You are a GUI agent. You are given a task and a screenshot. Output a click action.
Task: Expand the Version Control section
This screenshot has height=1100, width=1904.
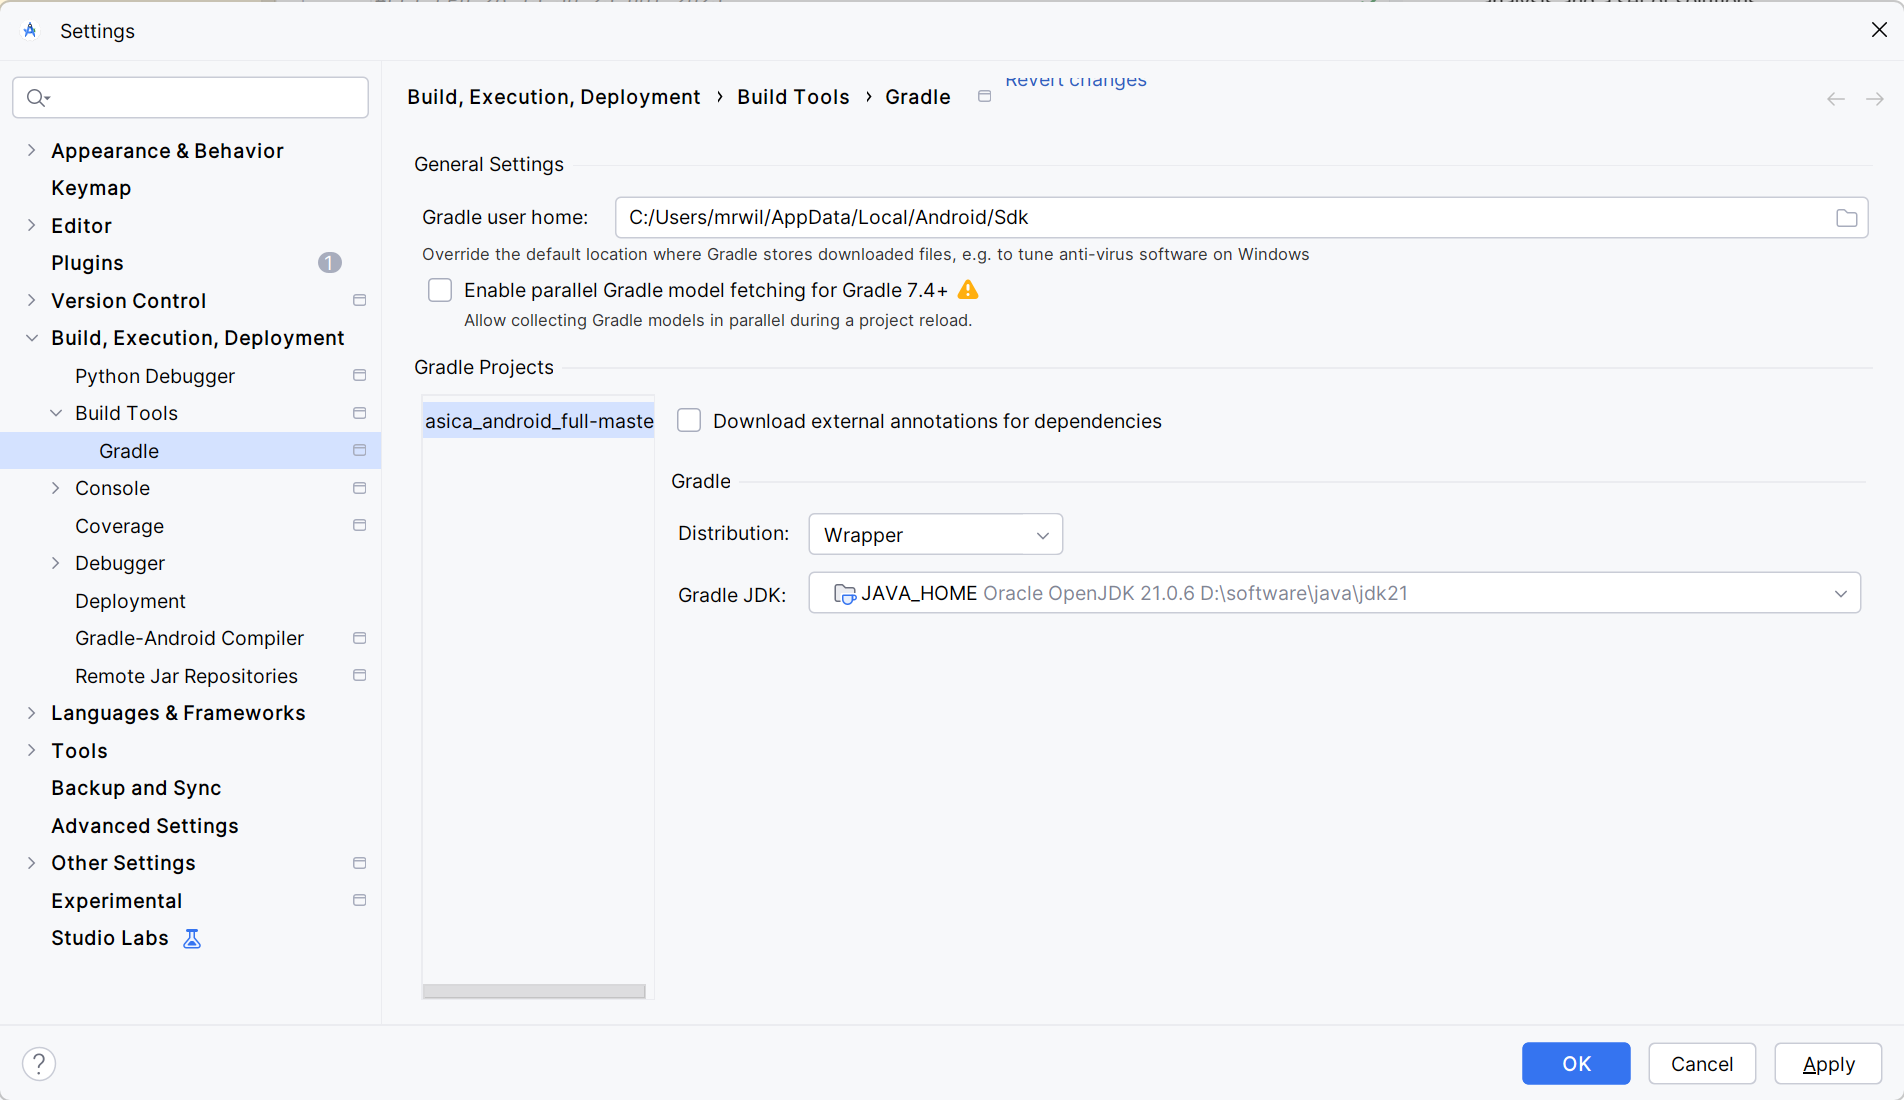(x=31, y=300)
